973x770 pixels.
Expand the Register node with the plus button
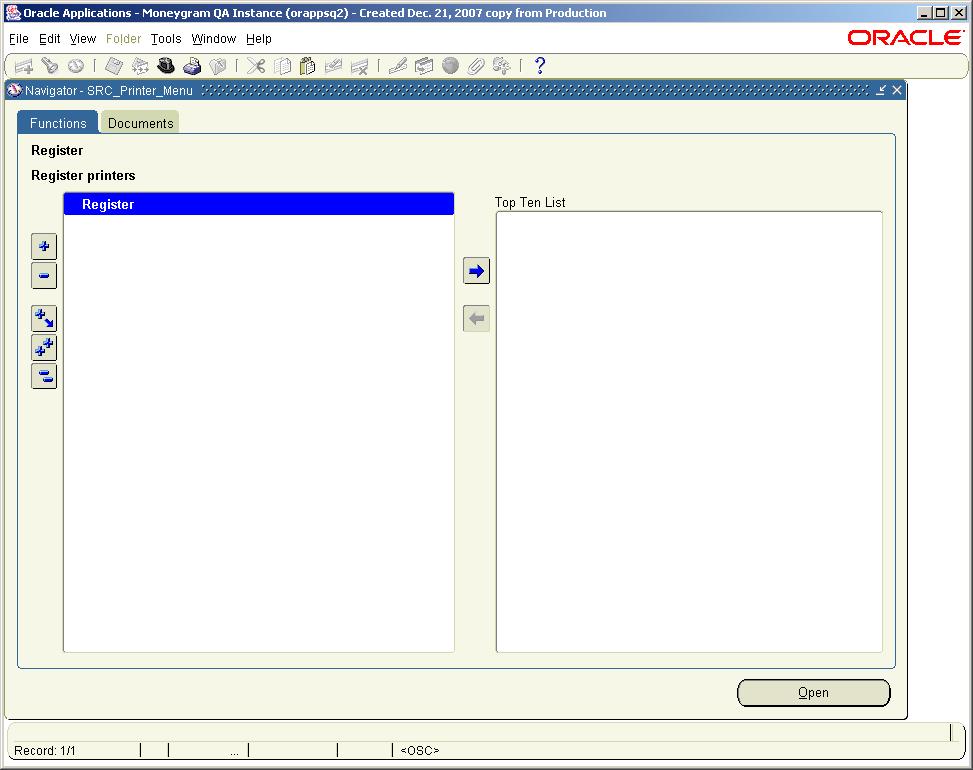point(43,246)
